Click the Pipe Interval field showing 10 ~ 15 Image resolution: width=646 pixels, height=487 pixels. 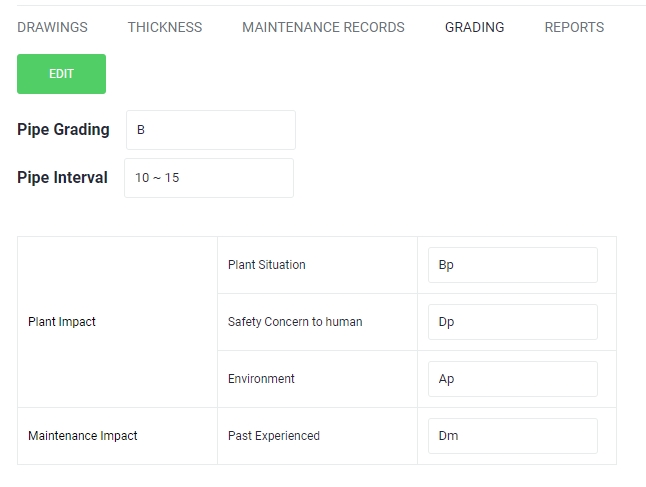[208, 178]
